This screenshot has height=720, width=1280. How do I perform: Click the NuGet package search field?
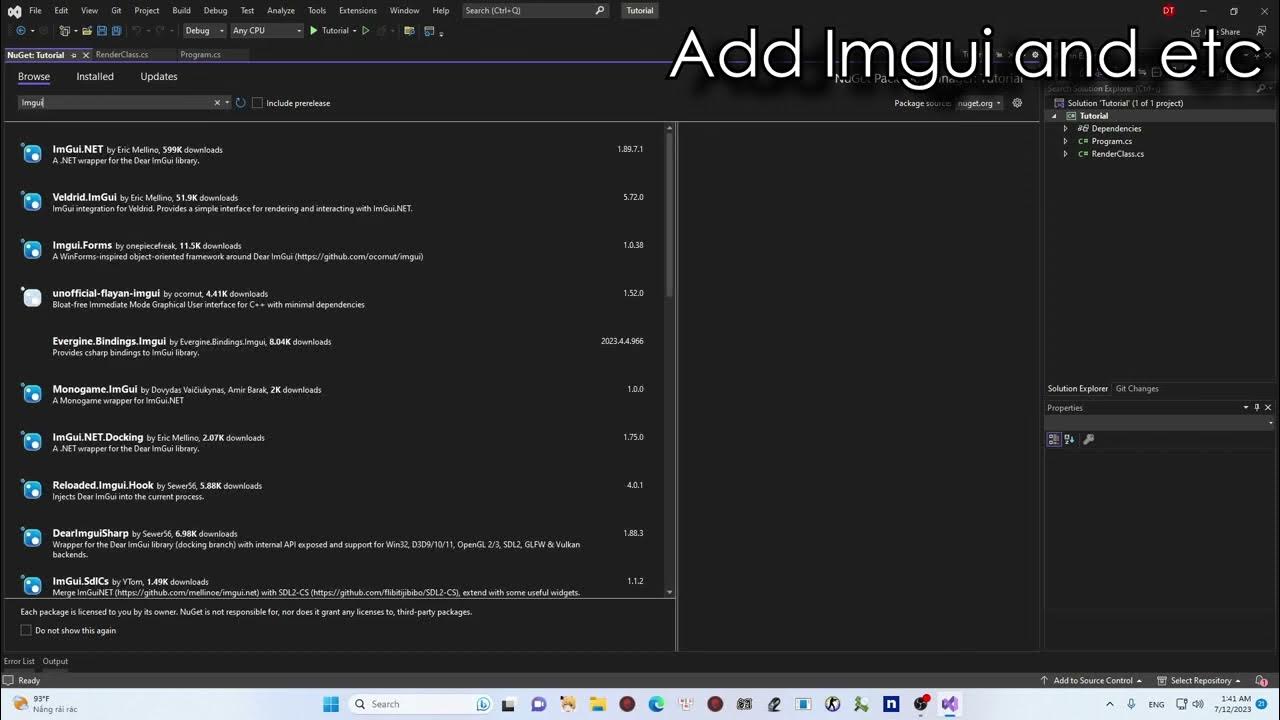point(115,103)
